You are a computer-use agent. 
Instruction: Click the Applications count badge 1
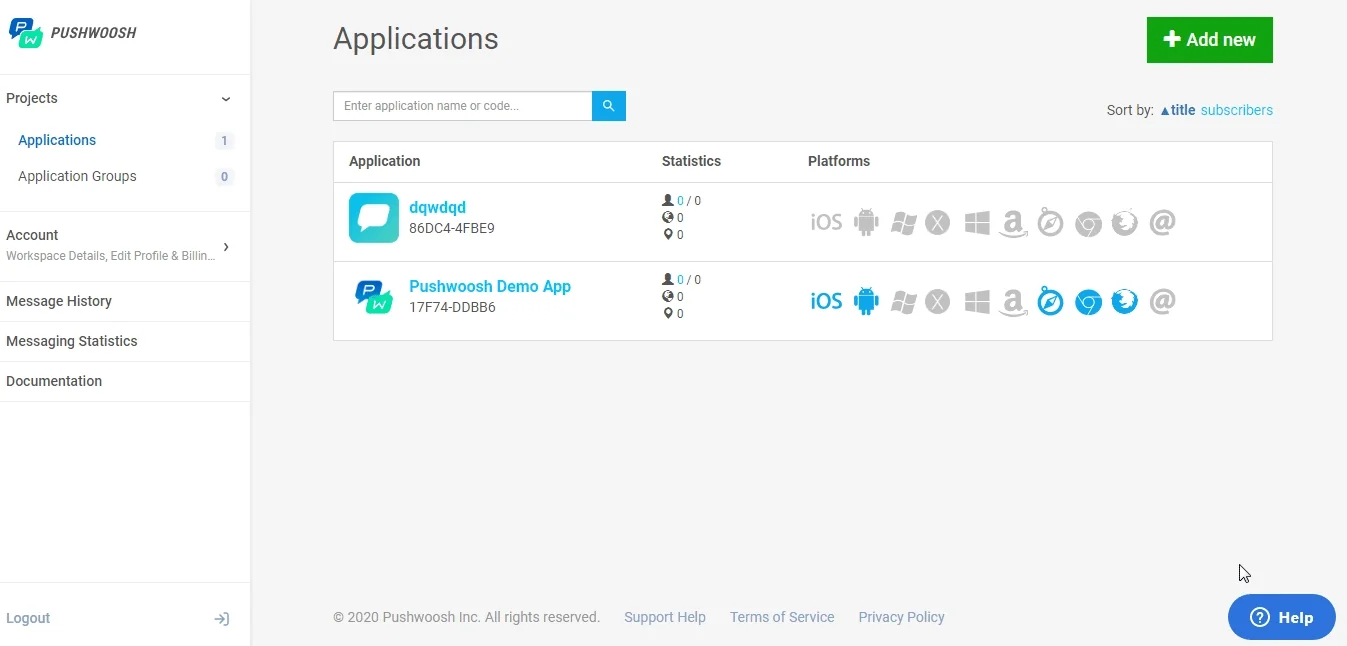click(x=224, y=141)
